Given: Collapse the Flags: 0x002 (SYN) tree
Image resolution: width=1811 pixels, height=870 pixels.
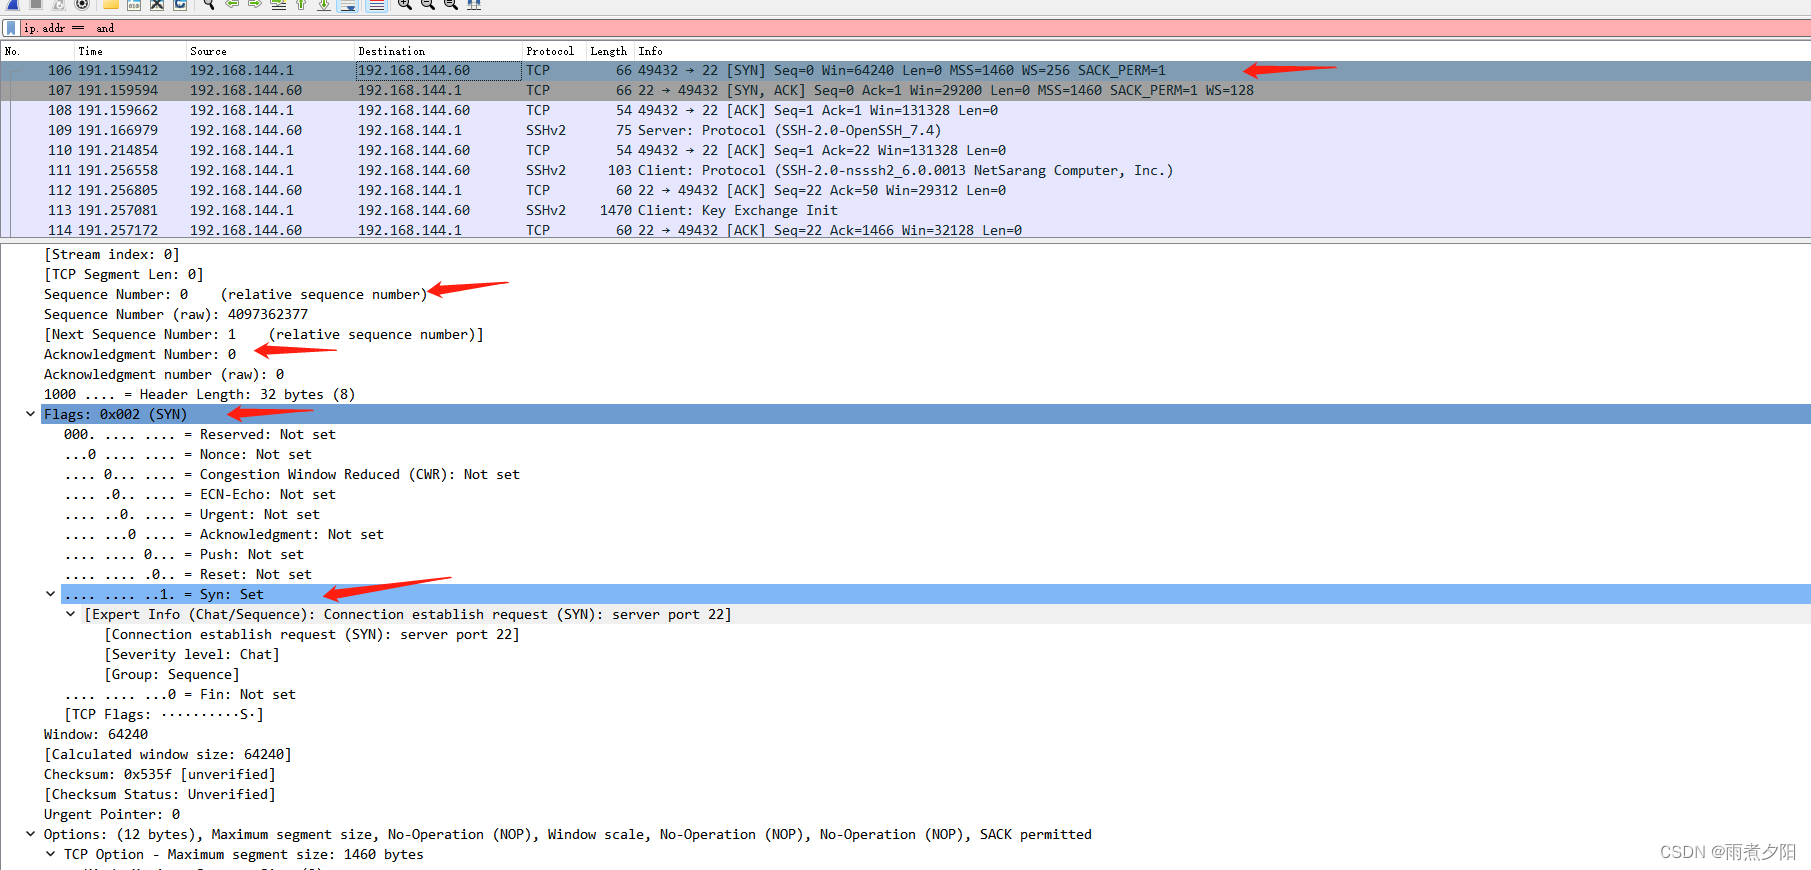Looking at the screenshot, I should (30, 414).
